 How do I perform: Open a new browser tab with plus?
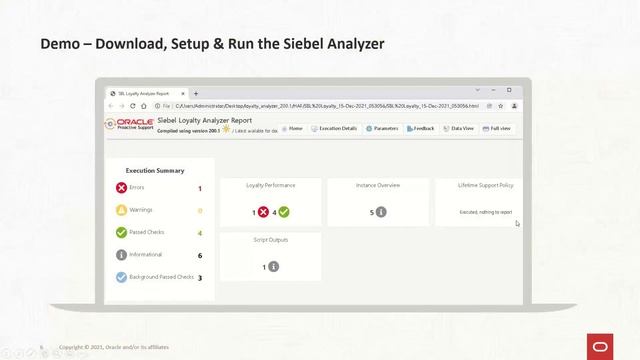click(196, 93)
